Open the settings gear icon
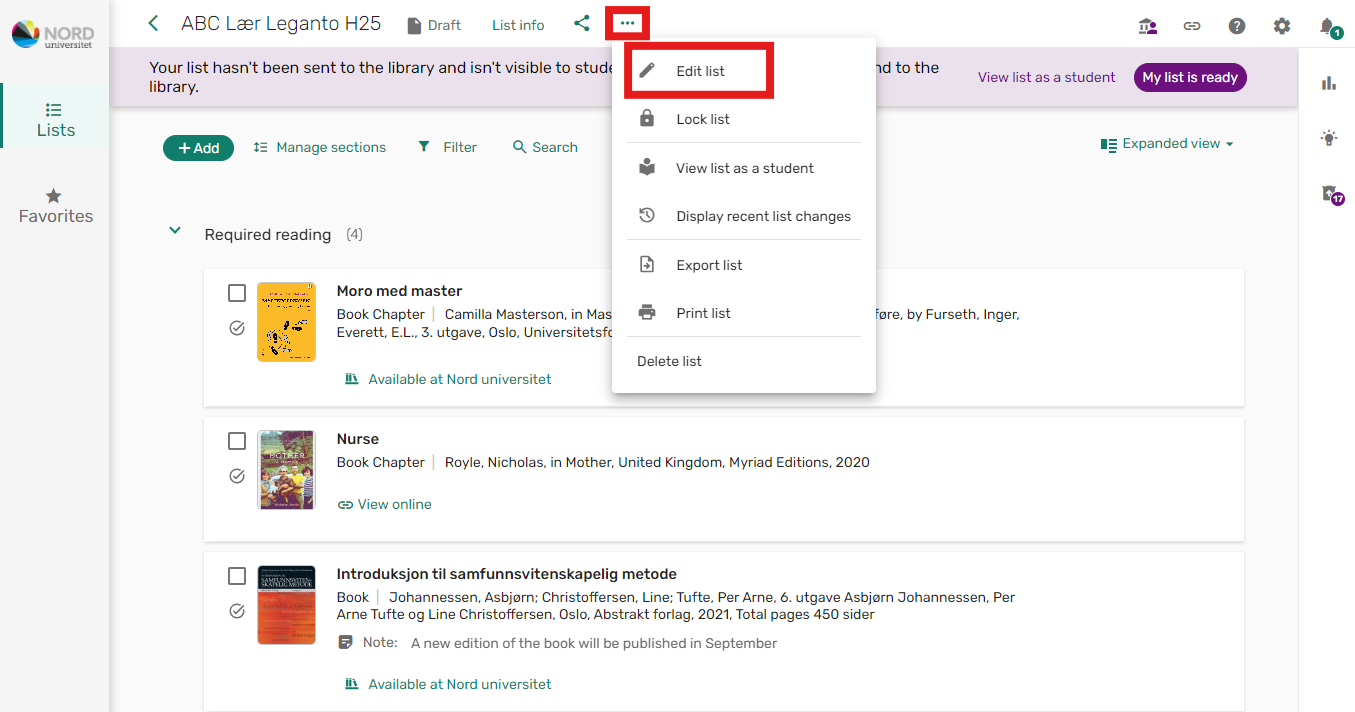 [1282, 26]
